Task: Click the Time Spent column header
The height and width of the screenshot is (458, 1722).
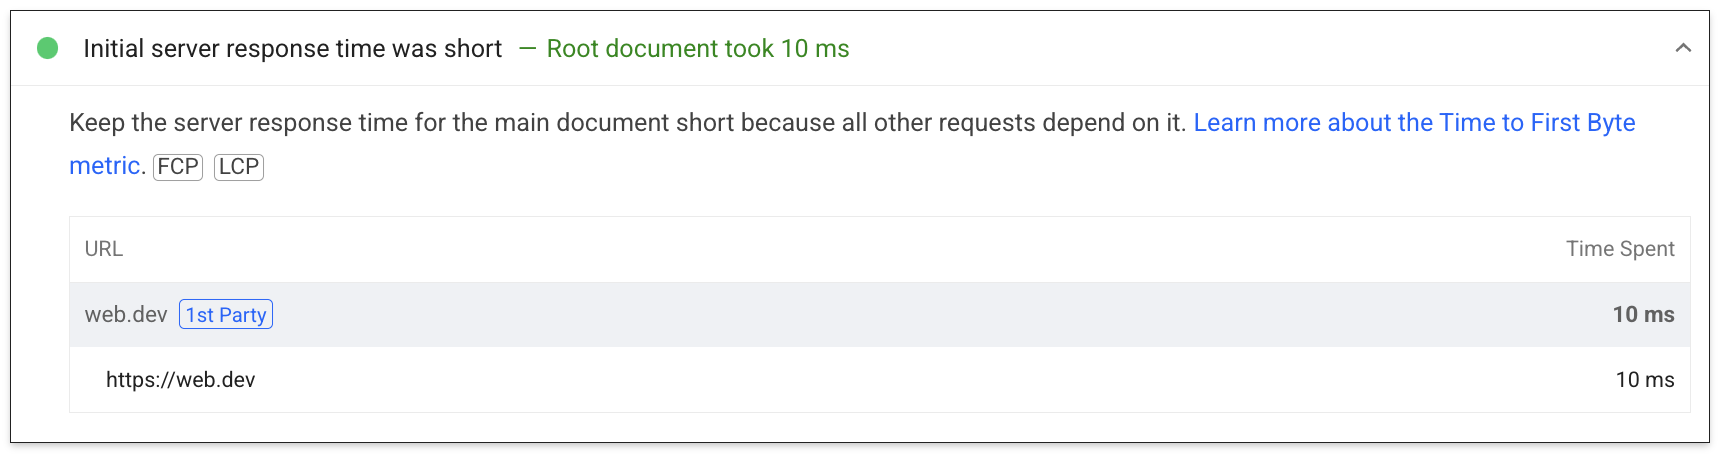Action: [x=1619, y=249]
